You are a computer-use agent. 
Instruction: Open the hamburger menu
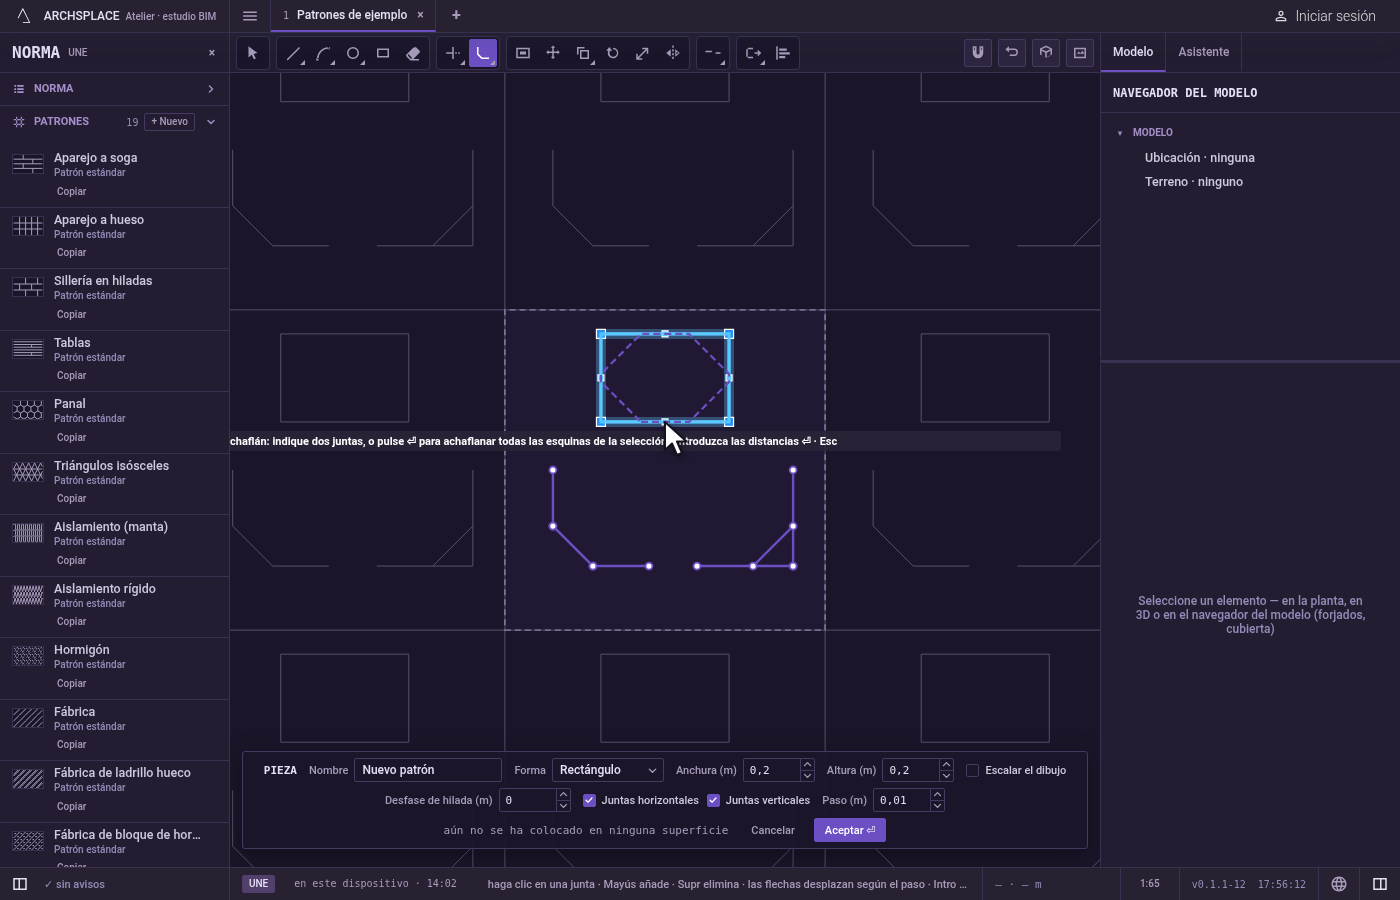(x=250, y=15)
